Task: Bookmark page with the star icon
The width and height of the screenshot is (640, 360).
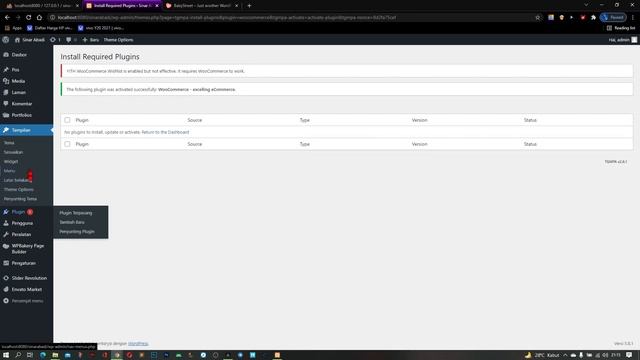Action: tap(538, 18)
